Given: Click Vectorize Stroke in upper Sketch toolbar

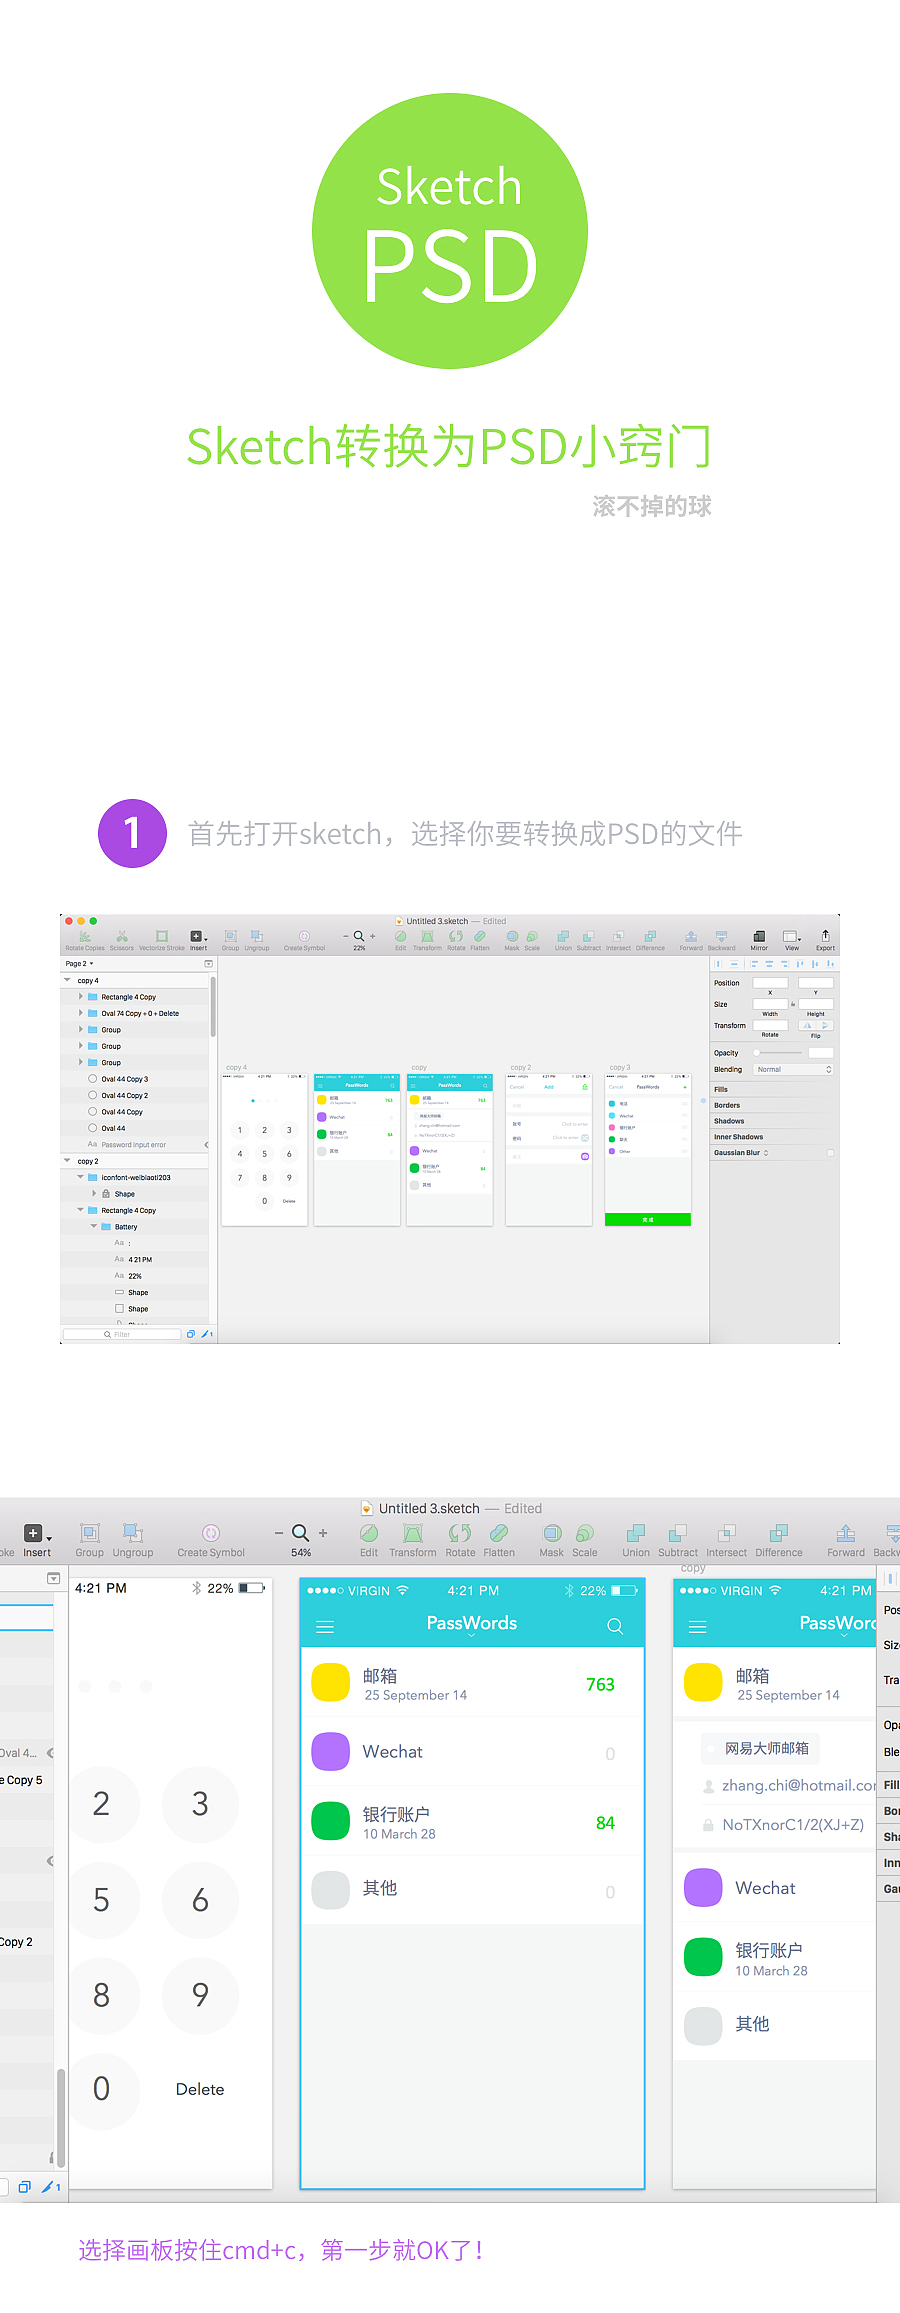Looking at the screenshot, I should click(161, 940).
